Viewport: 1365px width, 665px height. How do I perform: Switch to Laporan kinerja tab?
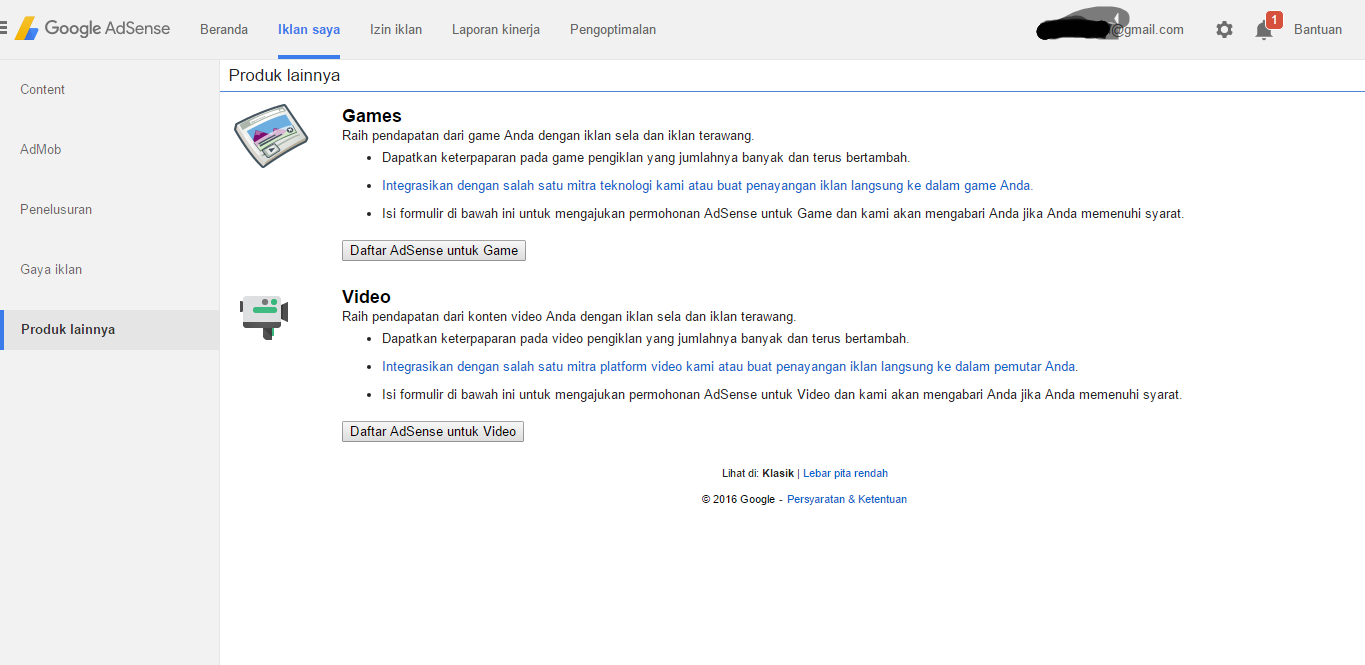click(496, 30)
